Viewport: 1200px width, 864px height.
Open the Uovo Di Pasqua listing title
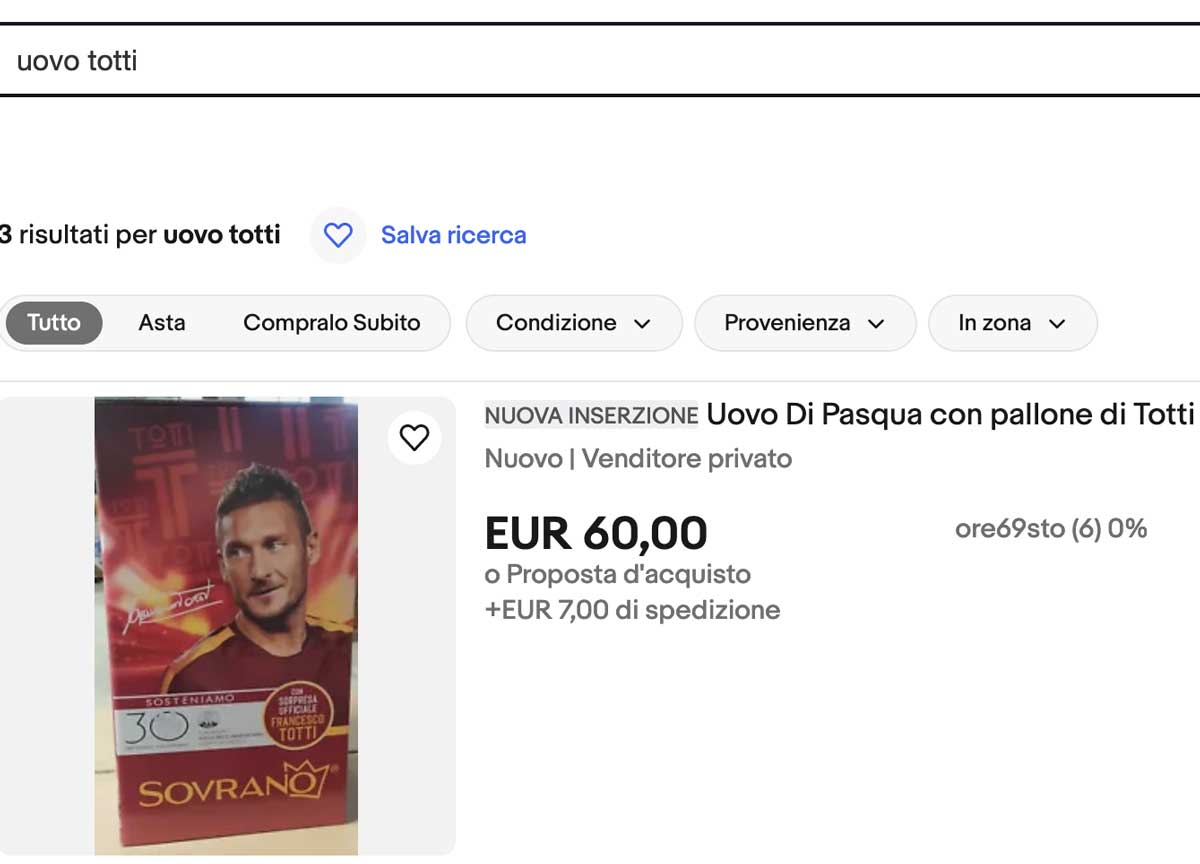[x=950, y=414]
